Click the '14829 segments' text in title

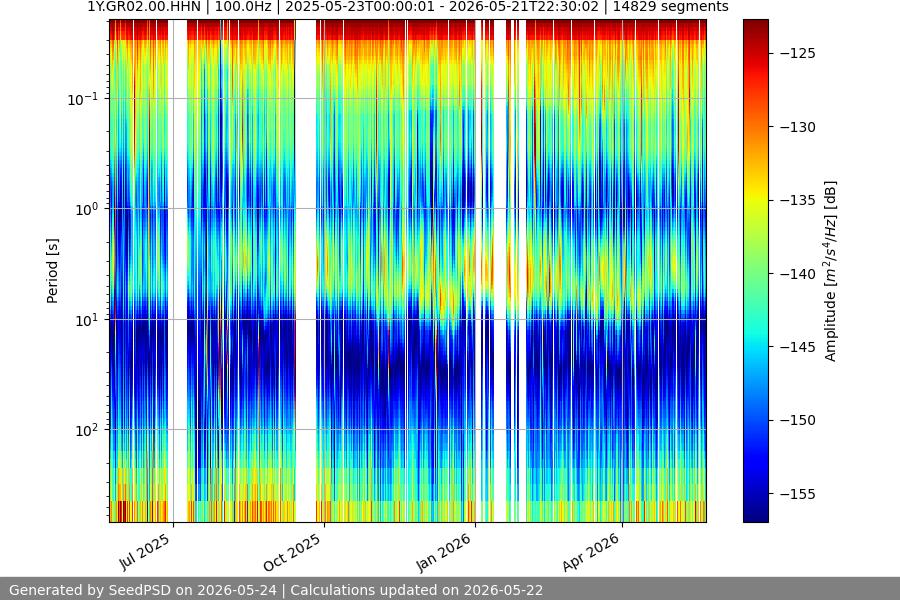point(670,7)
